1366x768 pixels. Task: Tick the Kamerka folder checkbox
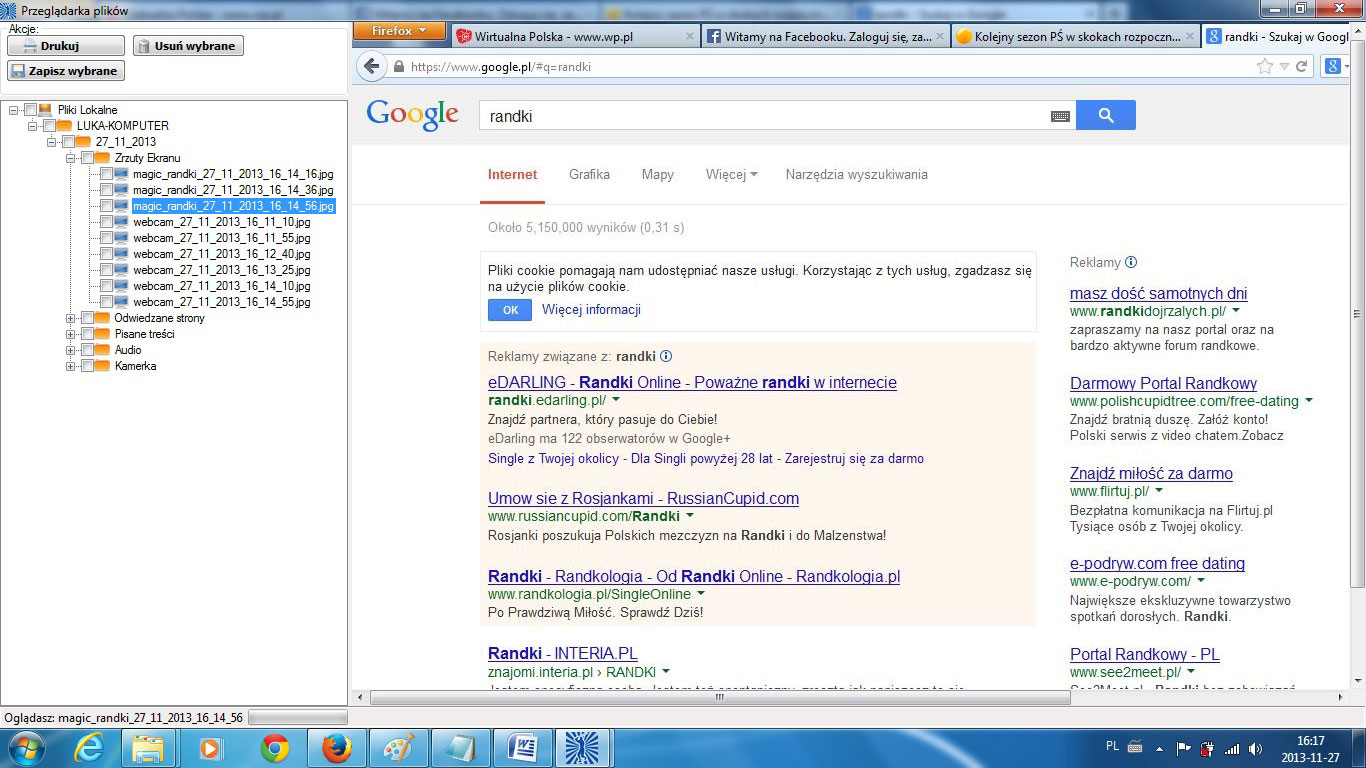click(87, 366)
